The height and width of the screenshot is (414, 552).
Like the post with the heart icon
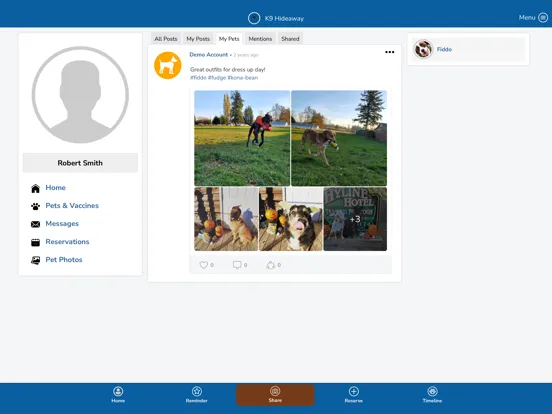point(203,265)
